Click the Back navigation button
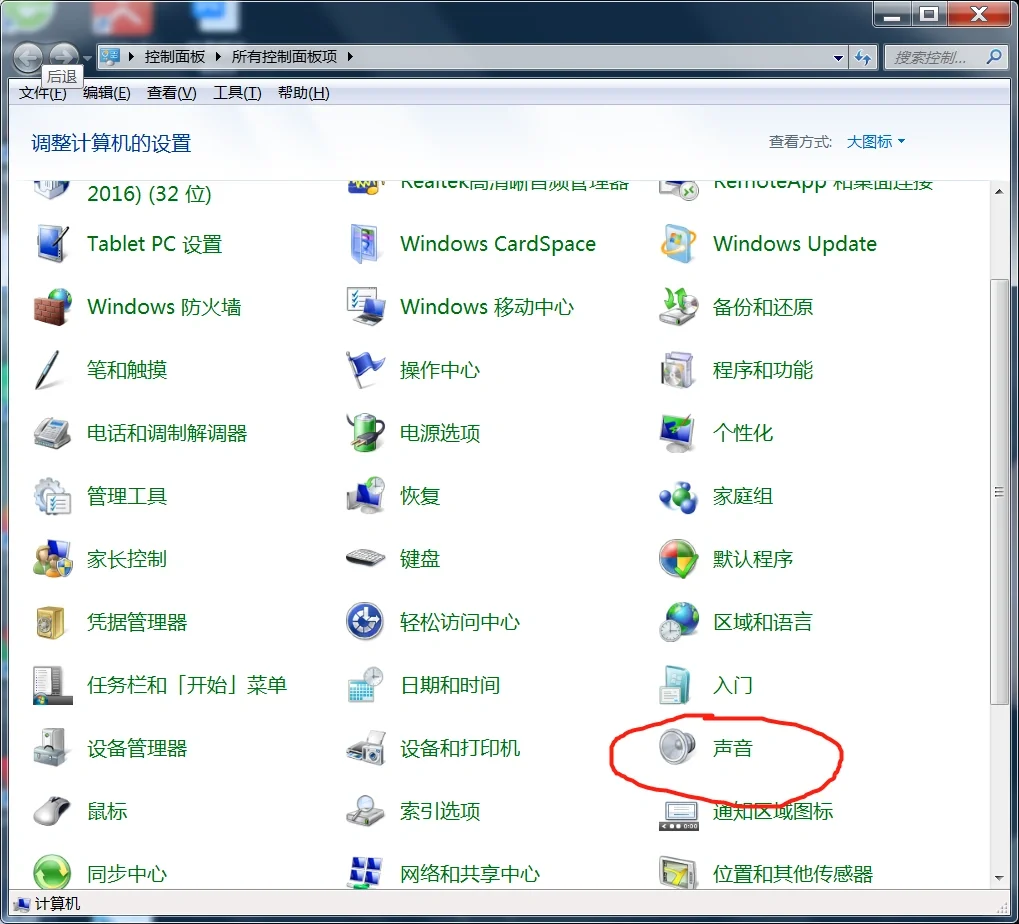Image resolution: width=1019 pixels, height=924 pixels. [x=28, y=58]
